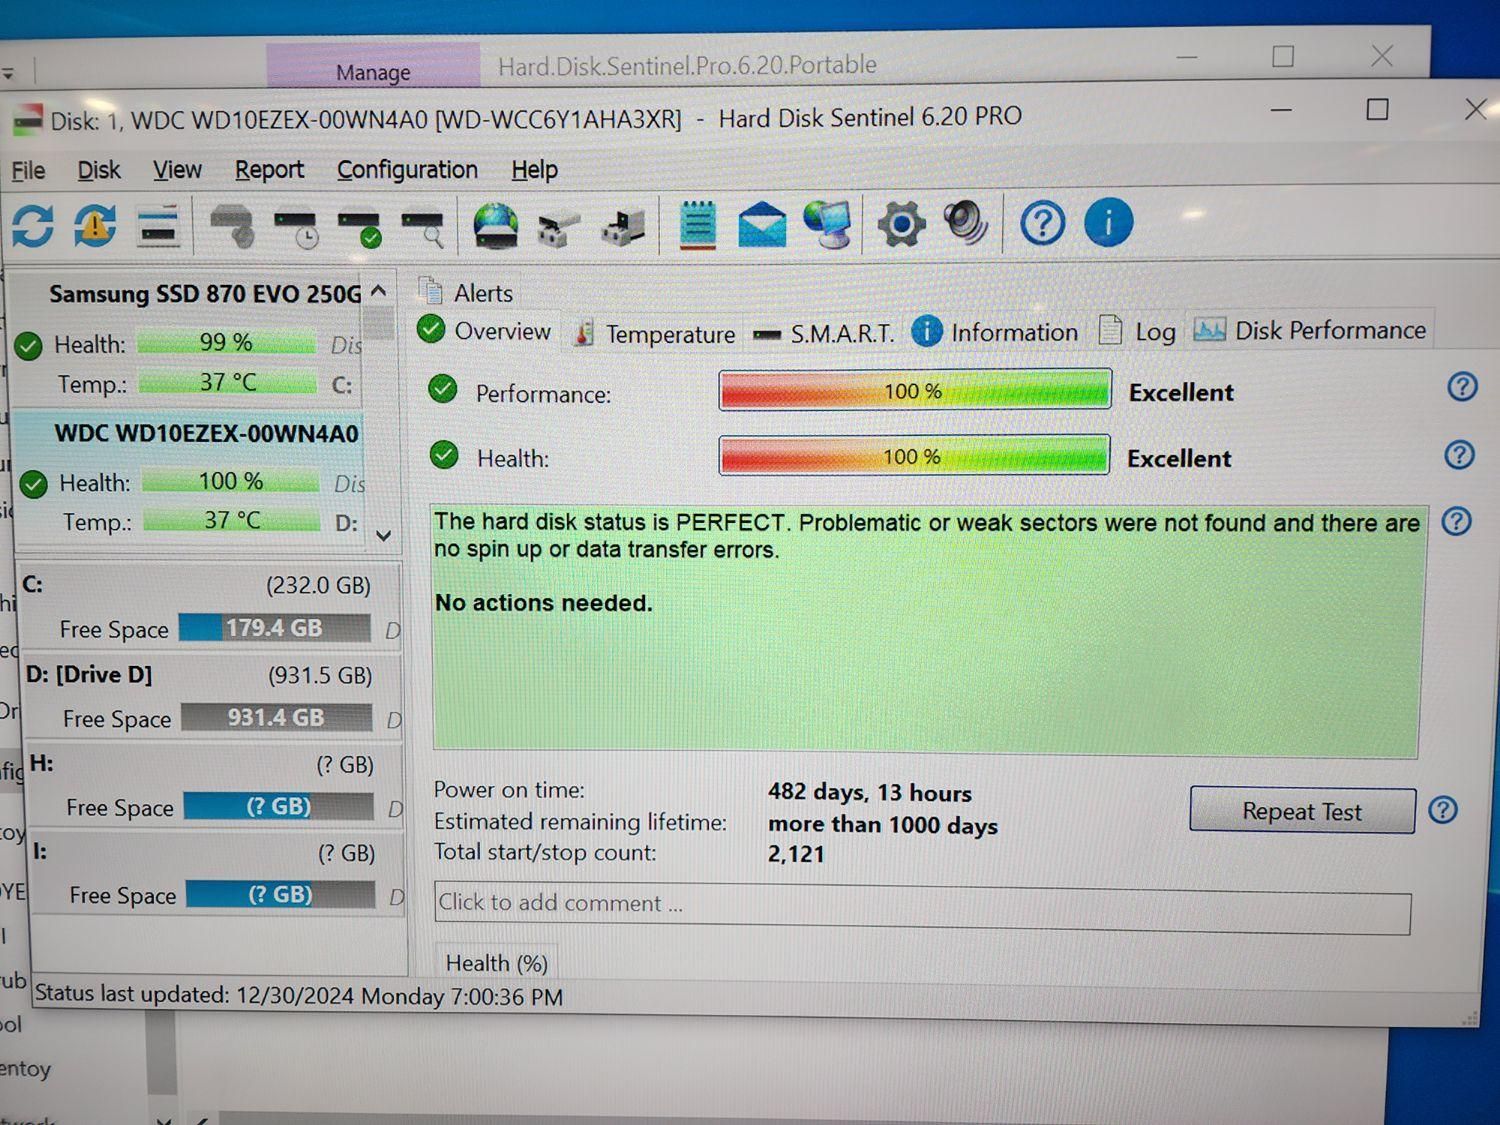Click the help icon beside status text box
This screenshot has height=1125, width=1500.
coord(1457,521)
